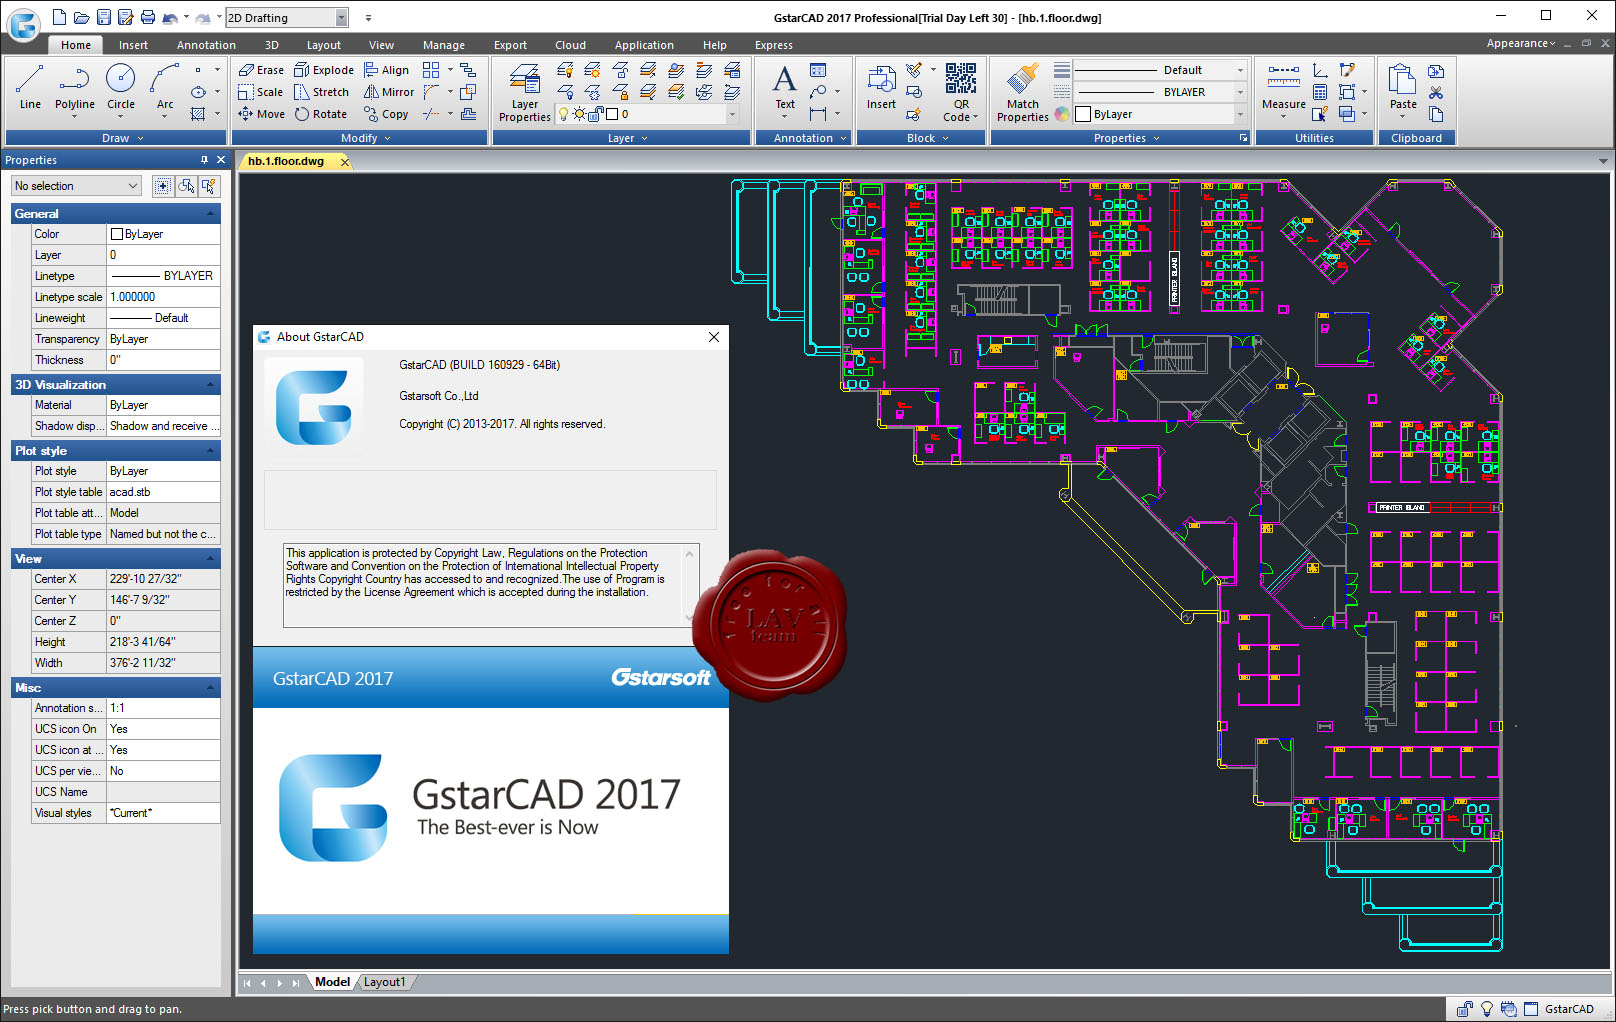Click the Cut scissors icon

click(x=1436, y=92)
